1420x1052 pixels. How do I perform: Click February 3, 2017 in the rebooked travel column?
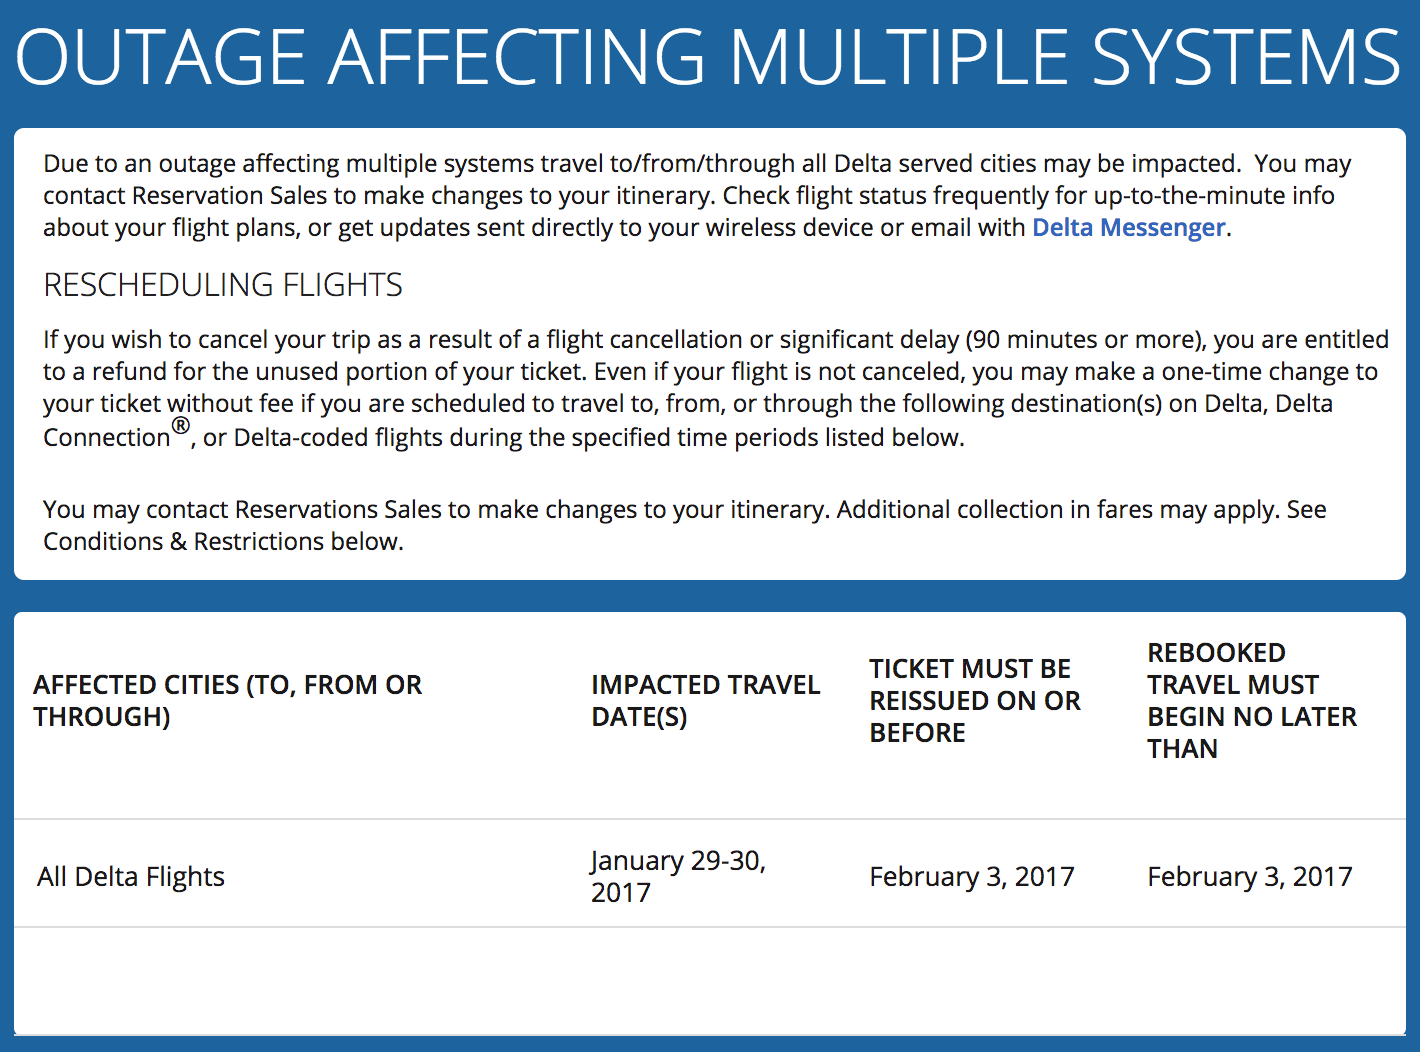point(1249,877)
